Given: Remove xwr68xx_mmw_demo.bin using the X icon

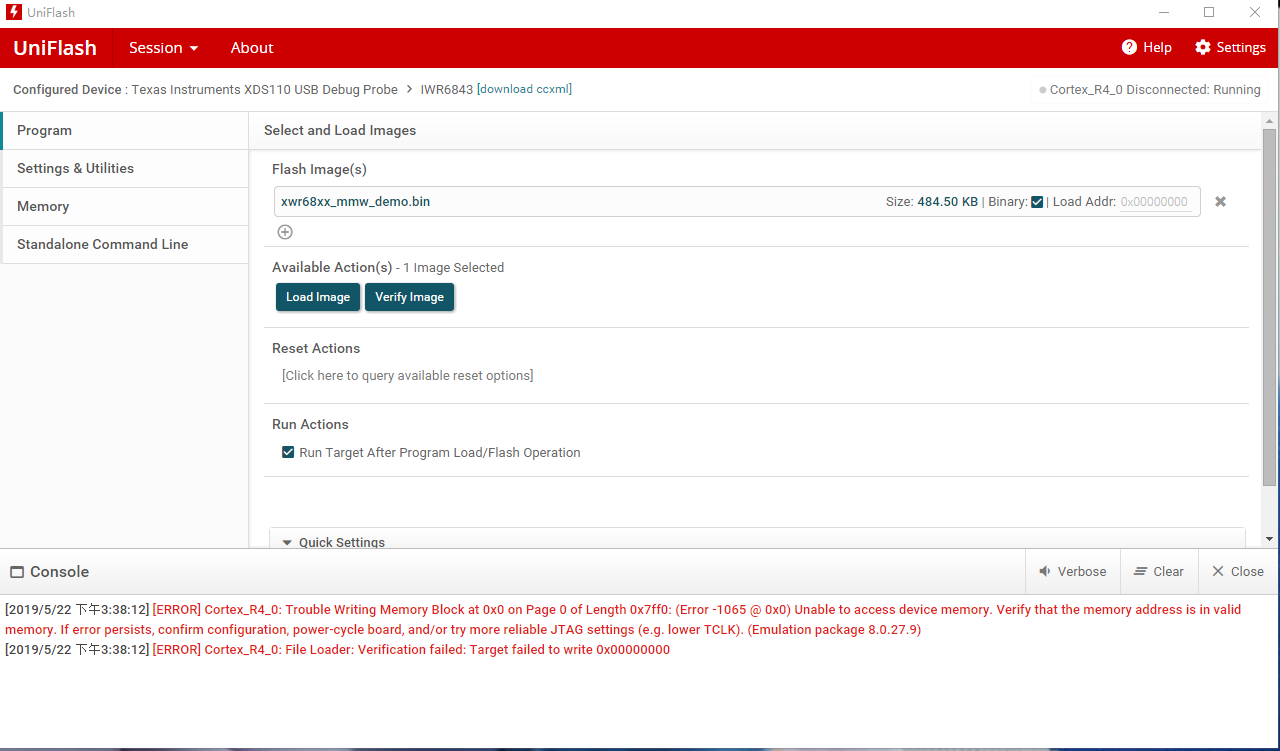Looking at the screenshot, I should pyautogui.click(x=1220, y=201).
